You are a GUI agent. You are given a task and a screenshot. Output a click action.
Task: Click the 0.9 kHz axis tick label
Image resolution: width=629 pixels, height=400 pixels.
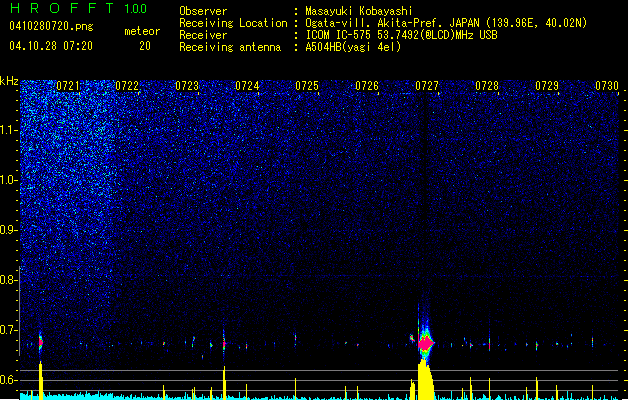(8, 230)
